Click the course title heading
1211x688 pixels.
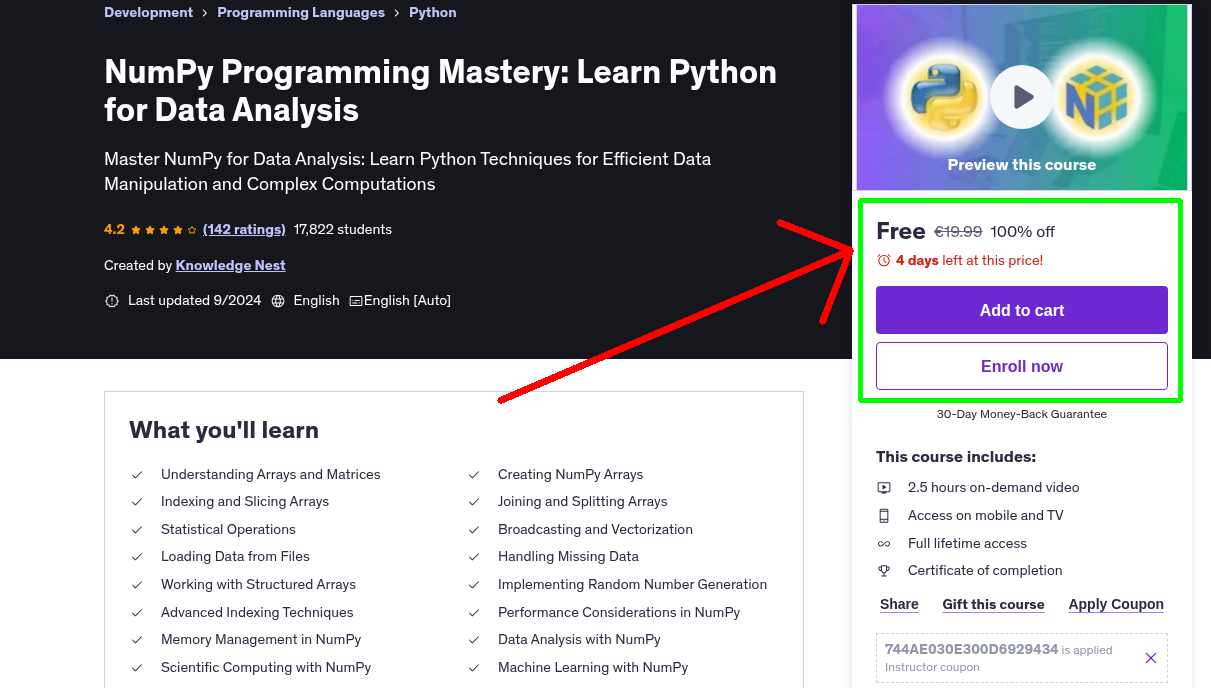[440, 90]
